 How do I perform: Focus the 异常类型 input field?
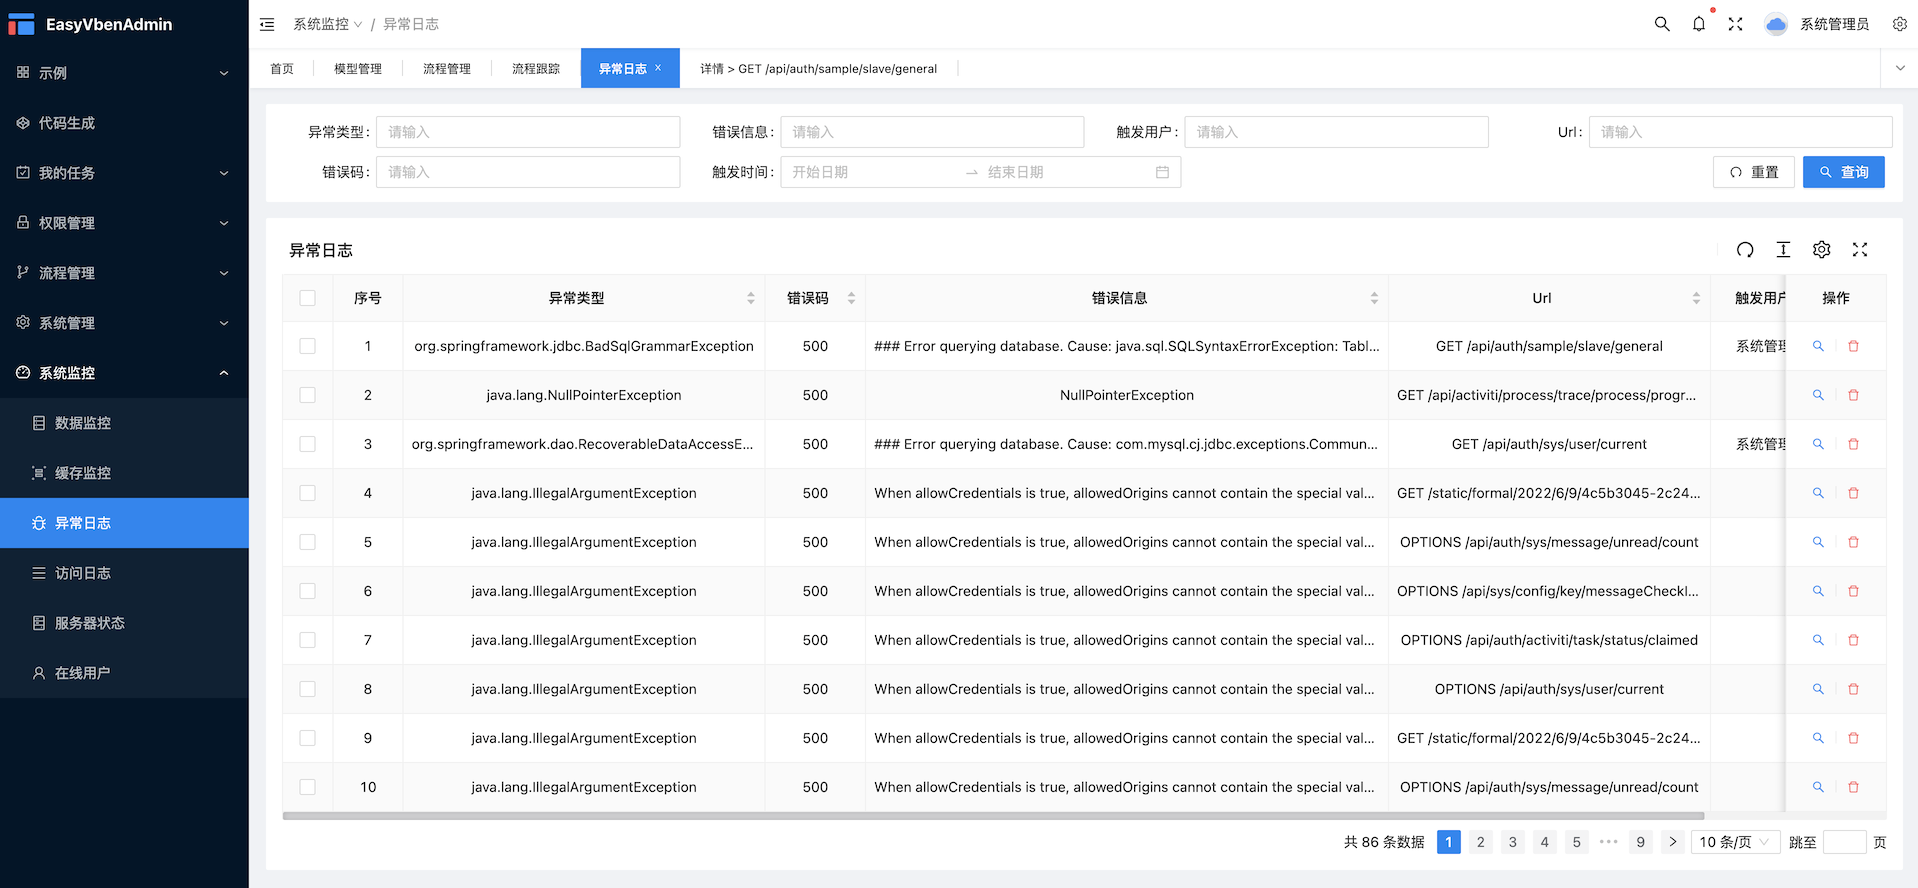pyautogui.click(x=528, y=132)
